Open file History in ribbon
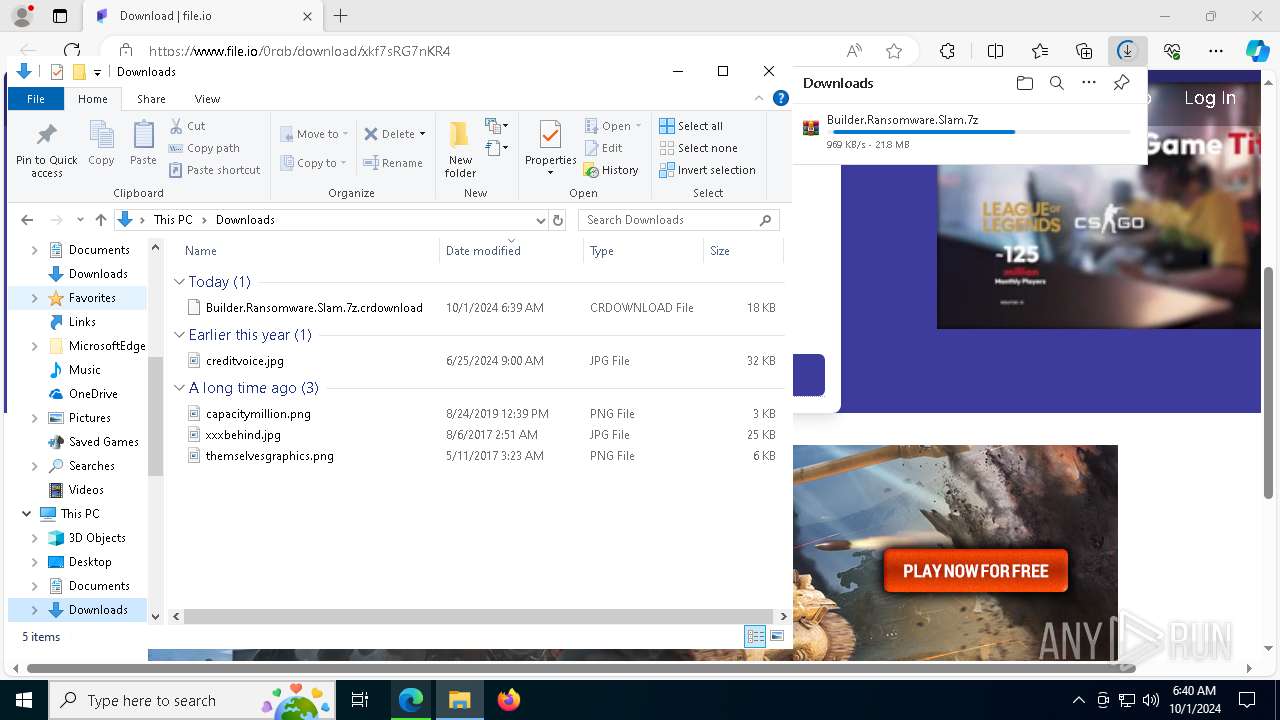The height and width of the screenshot is (720, 1280). pos(611,170)
